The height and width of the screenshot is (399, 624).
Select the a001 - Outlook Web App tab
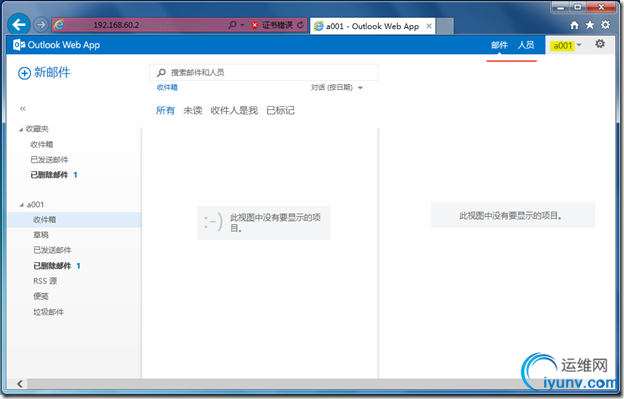pyautogui.click(x=372, y=26)
